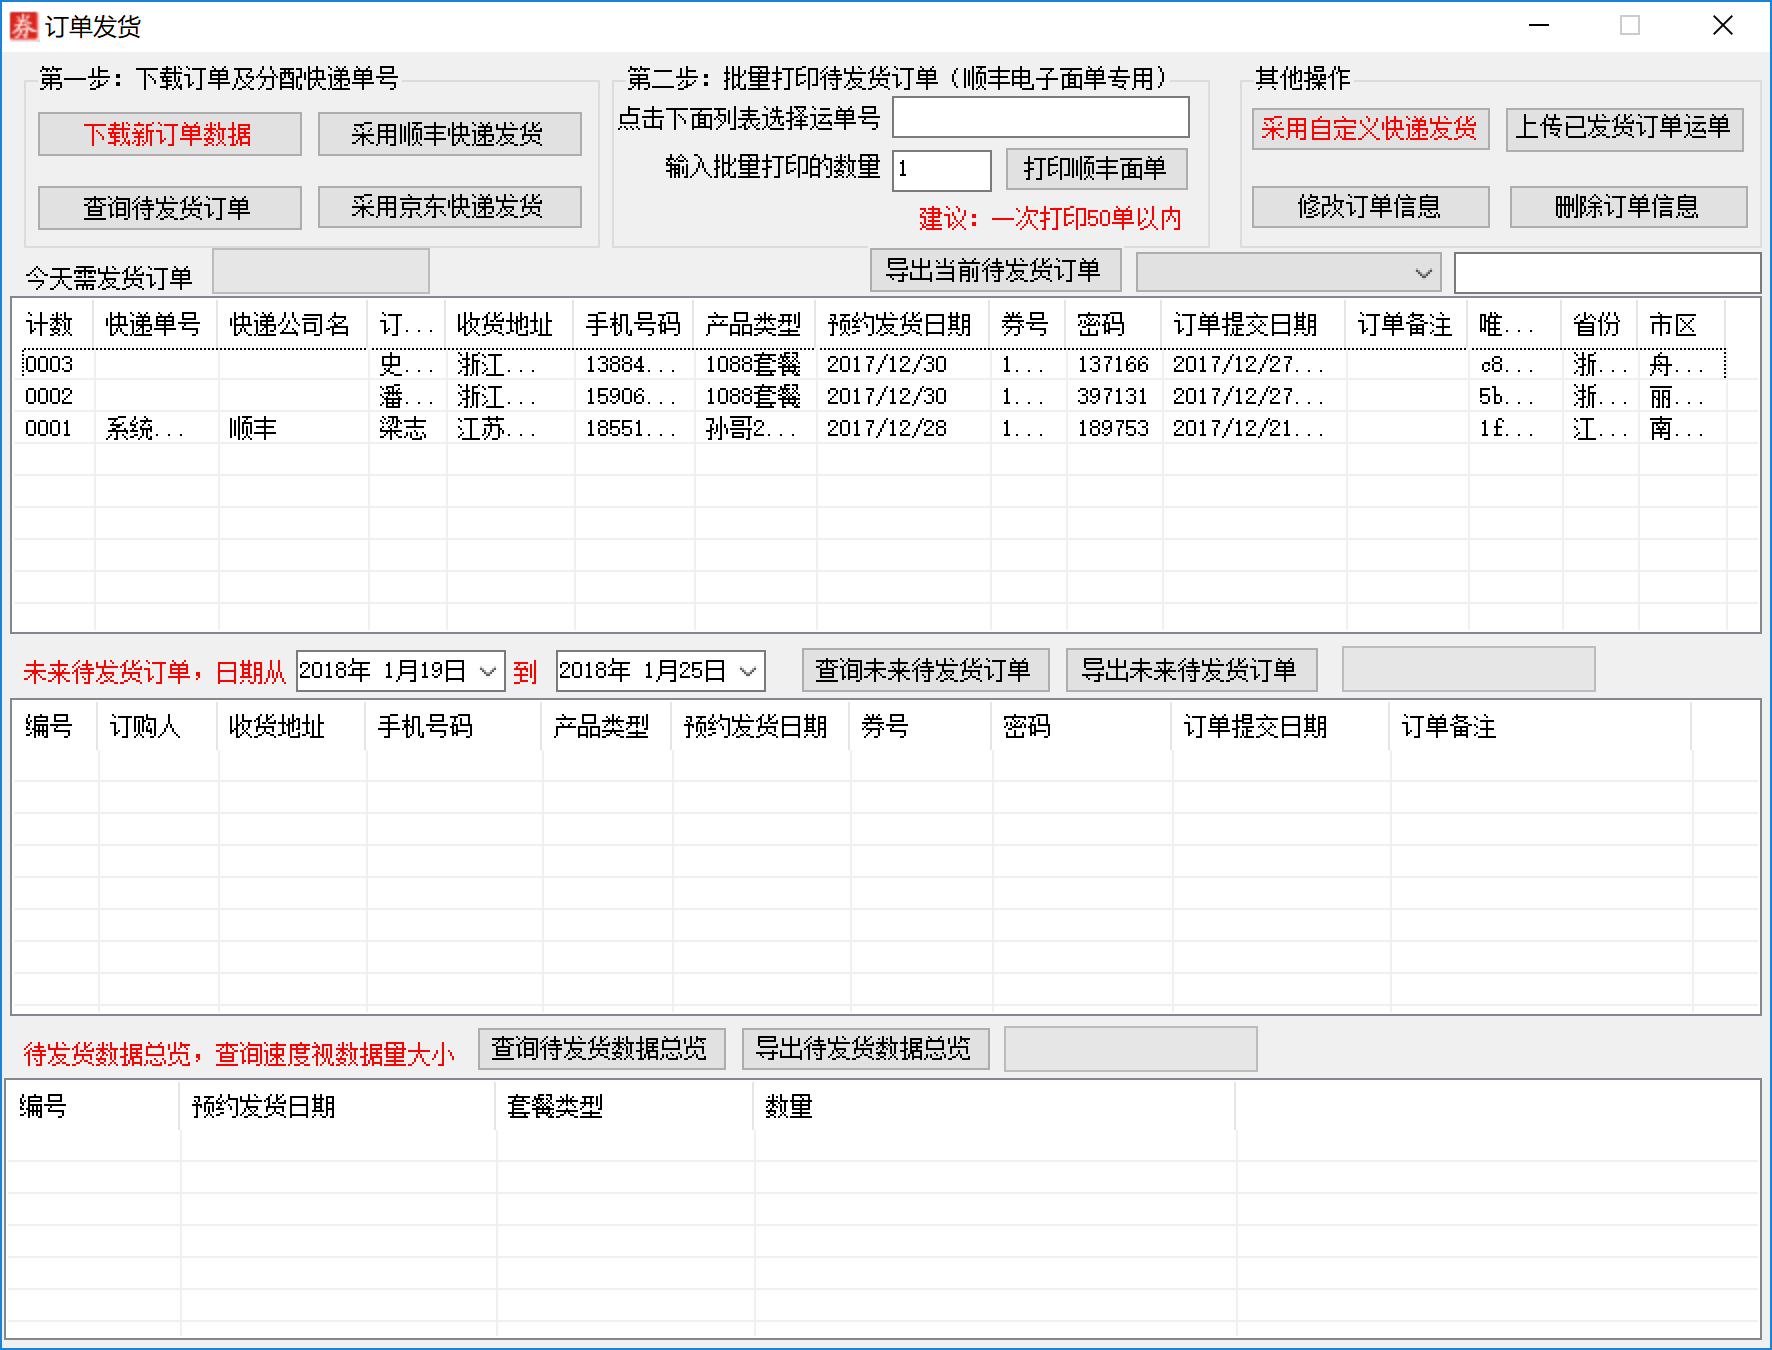Export future orders via 导出未来待发货订单

click(1192, 670)
